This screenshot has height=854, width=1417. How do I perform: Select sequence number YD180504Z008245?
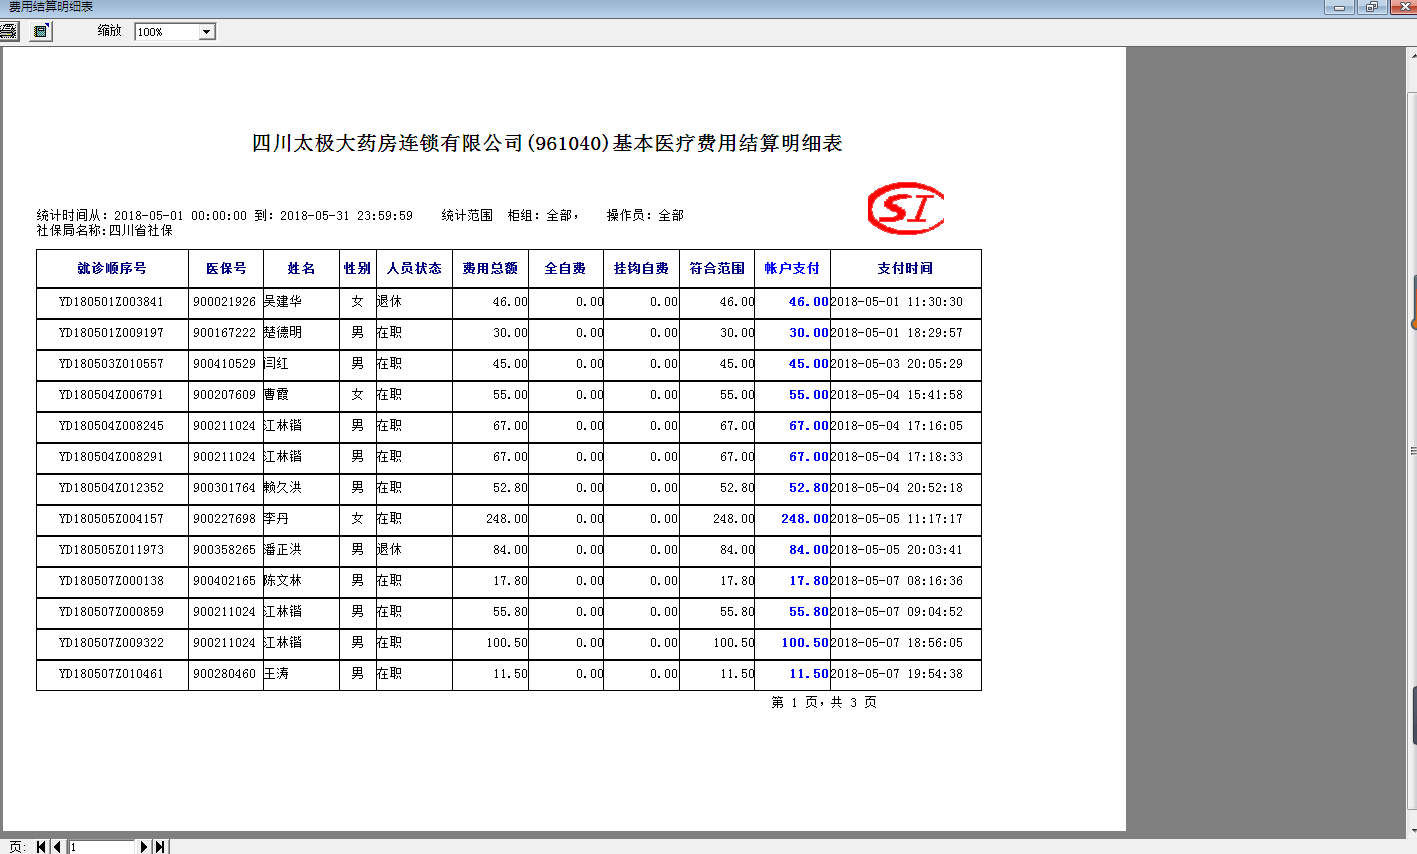(x=111, y=426)
